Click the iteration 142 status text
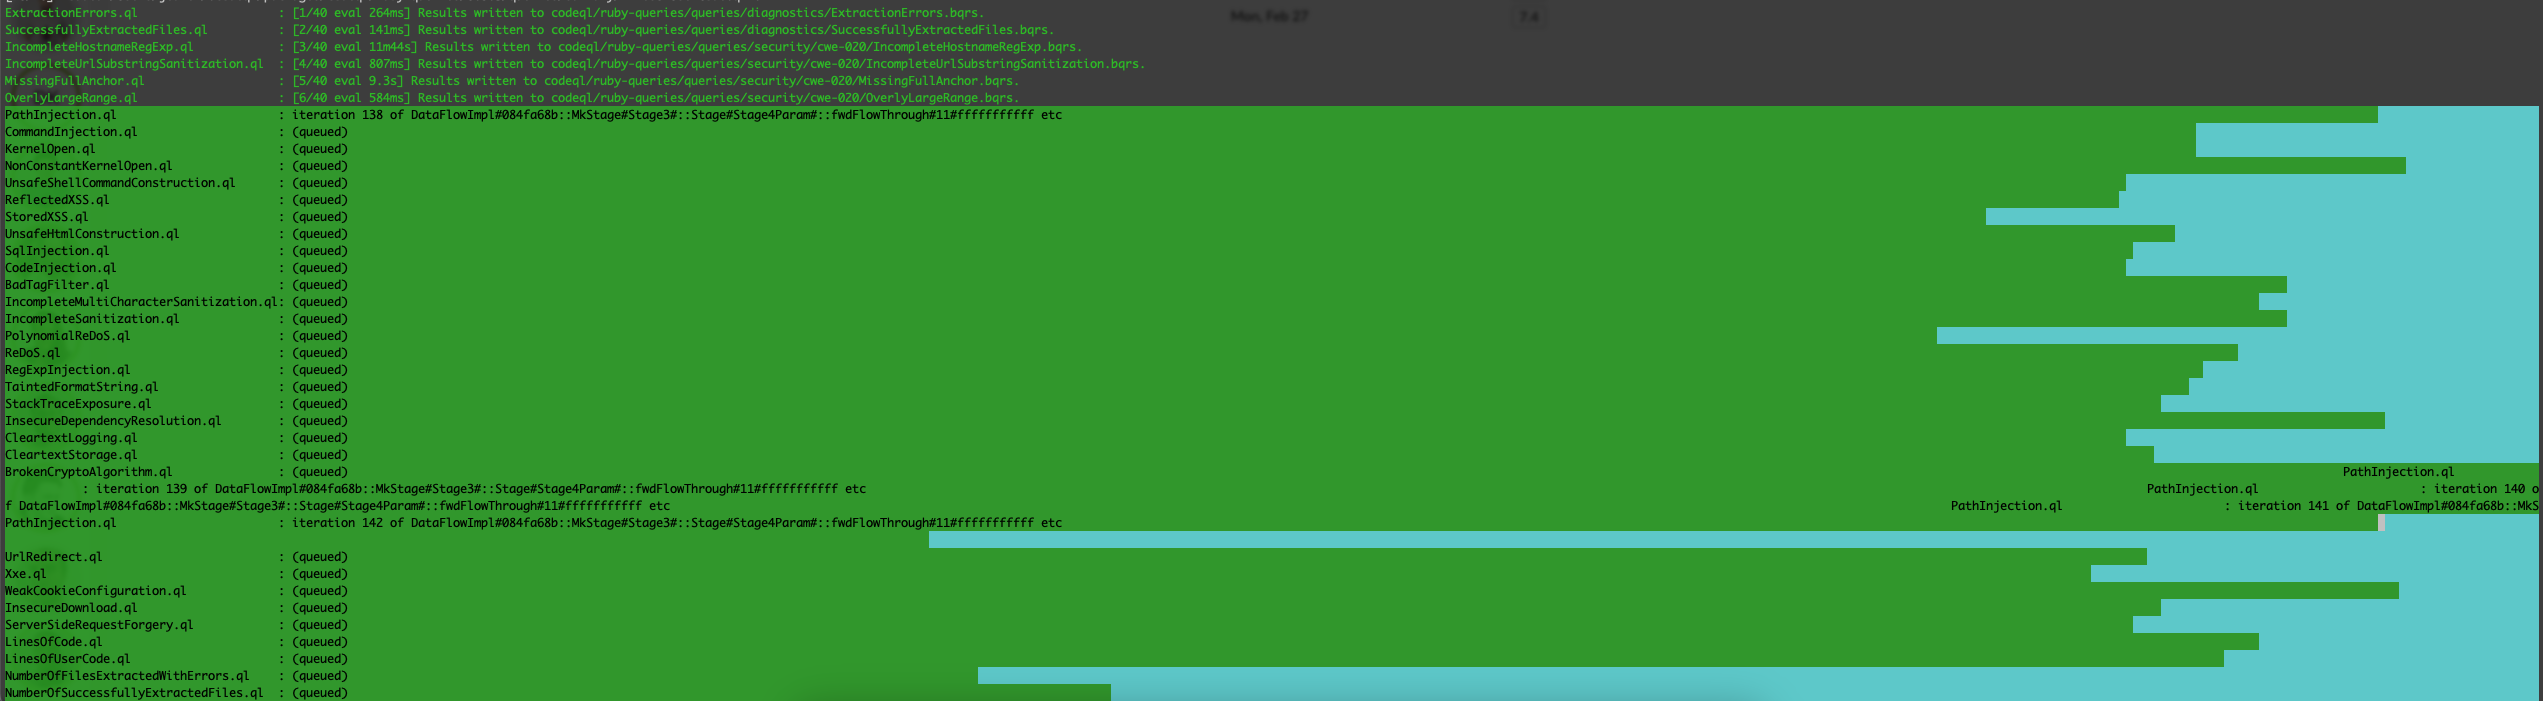The image size is (2543, 701). [677, 523]
